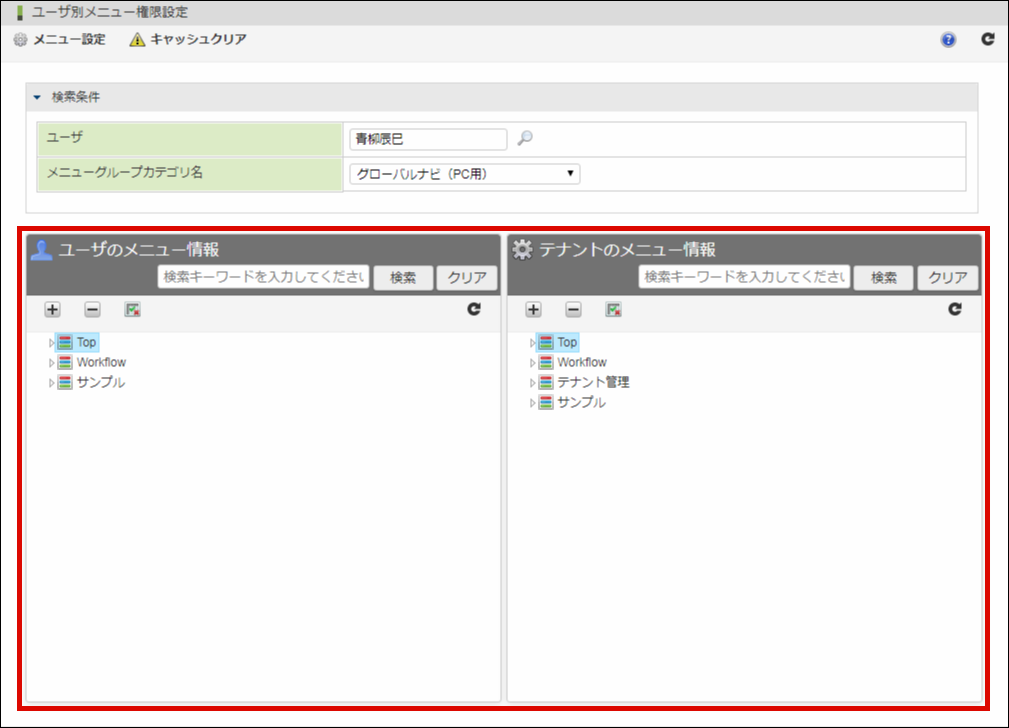Expand テナント管理 node in tenant tree

pyautogui.click(x=532, y=383)
